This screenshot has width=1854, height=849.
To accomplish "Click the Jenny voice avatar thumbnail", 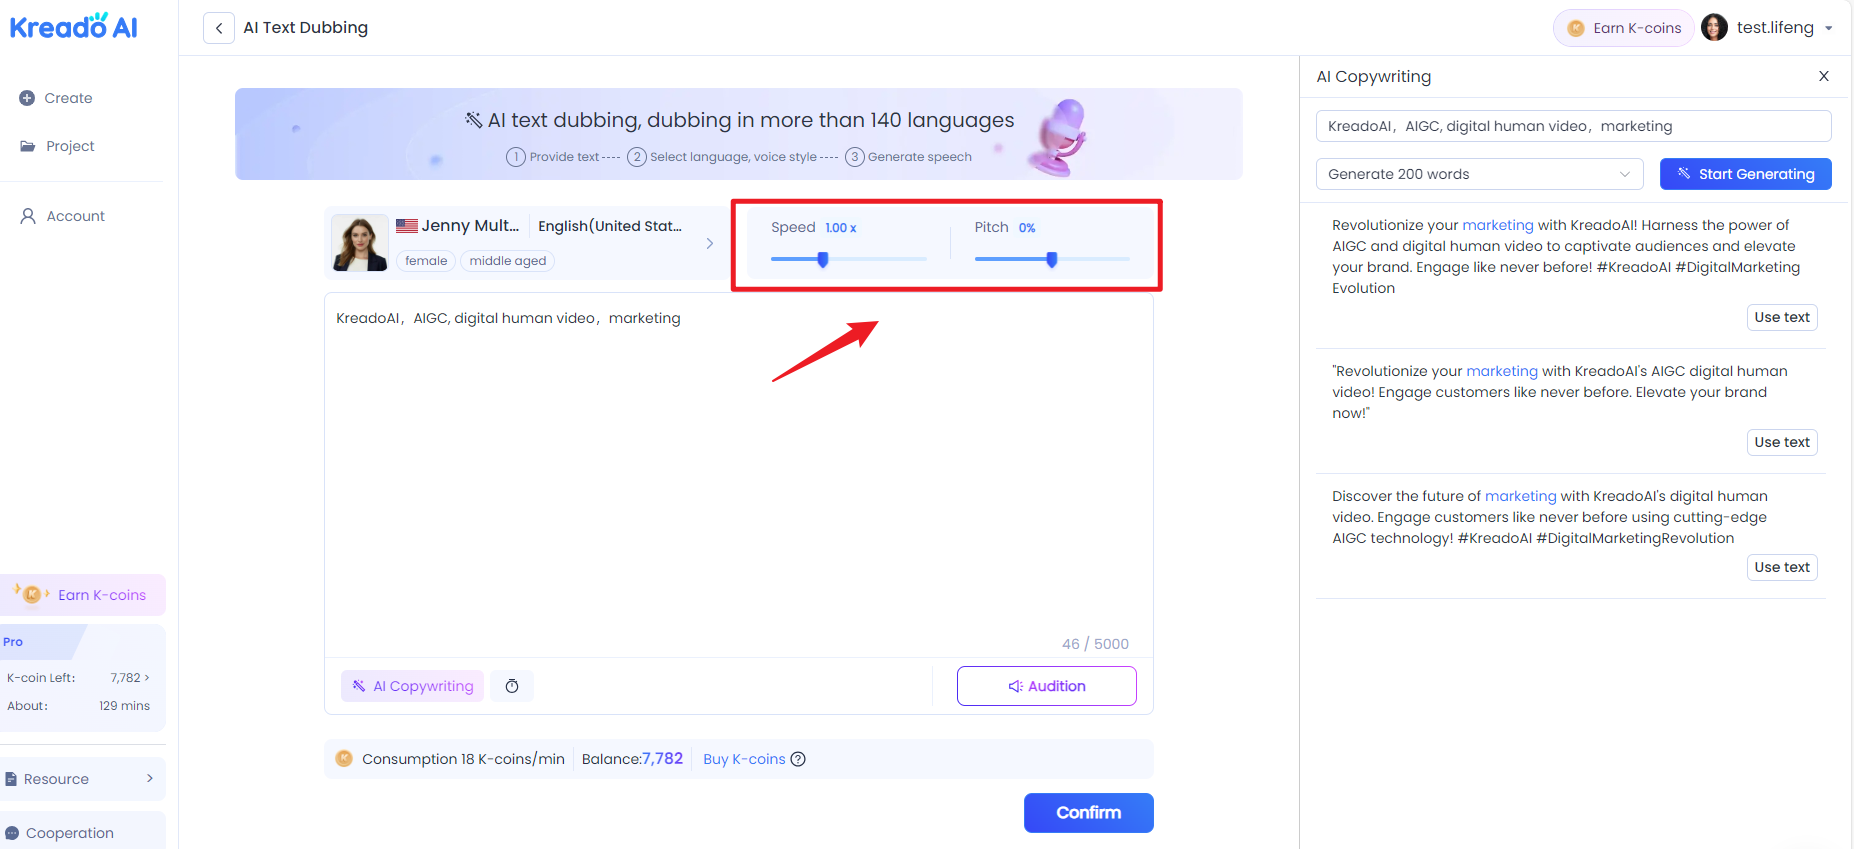I will [x=360, y=243].
